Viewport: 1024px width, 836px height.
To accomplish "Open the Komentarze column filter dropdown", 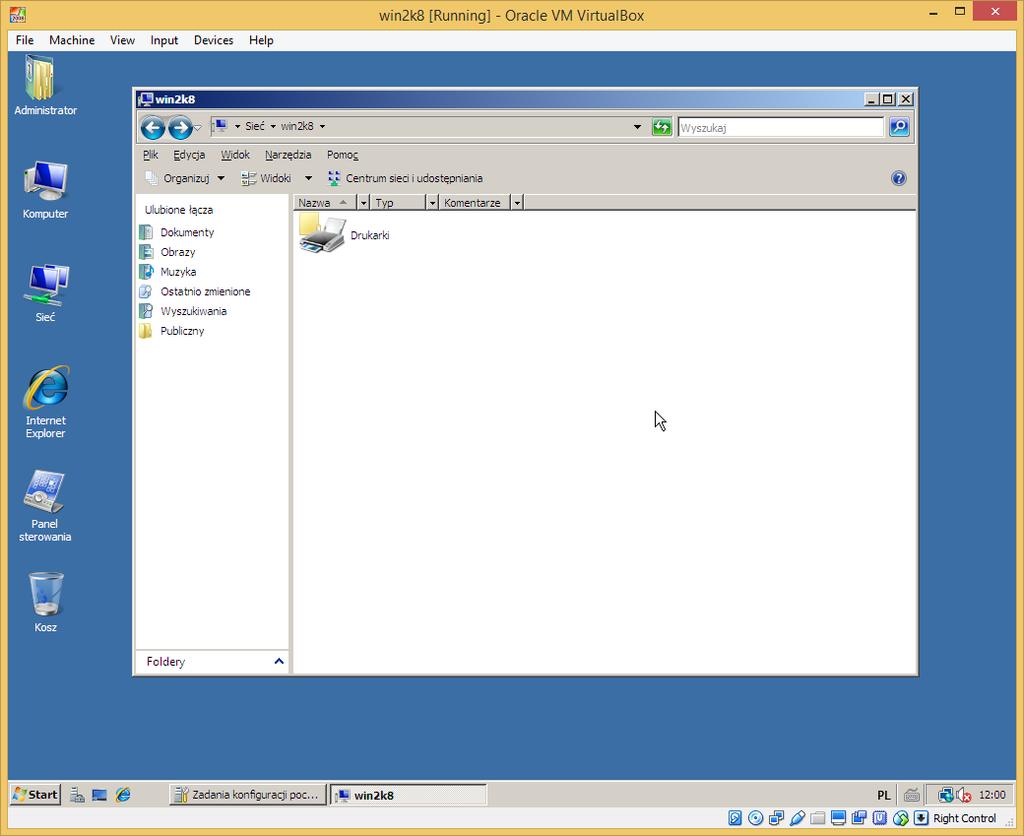I will (517, 203).
